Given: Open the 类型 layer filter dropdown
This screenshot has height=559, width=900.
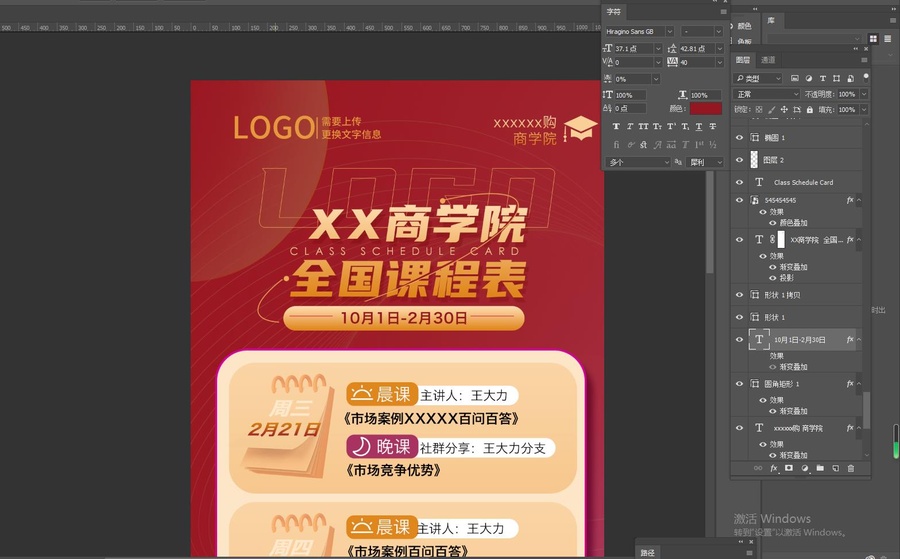Looking at the screenshot, I should (758, 78).
